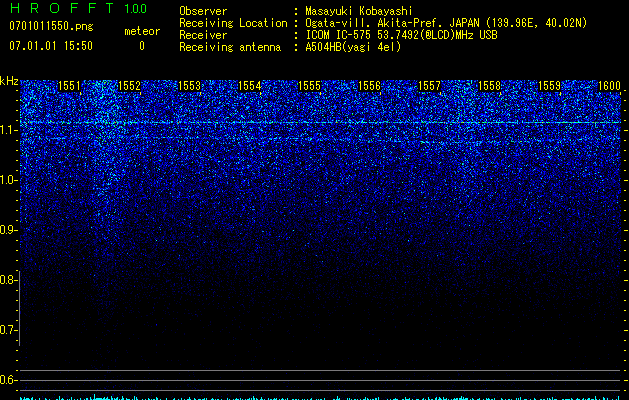Click the 1557 time marker

click(430, 86)
